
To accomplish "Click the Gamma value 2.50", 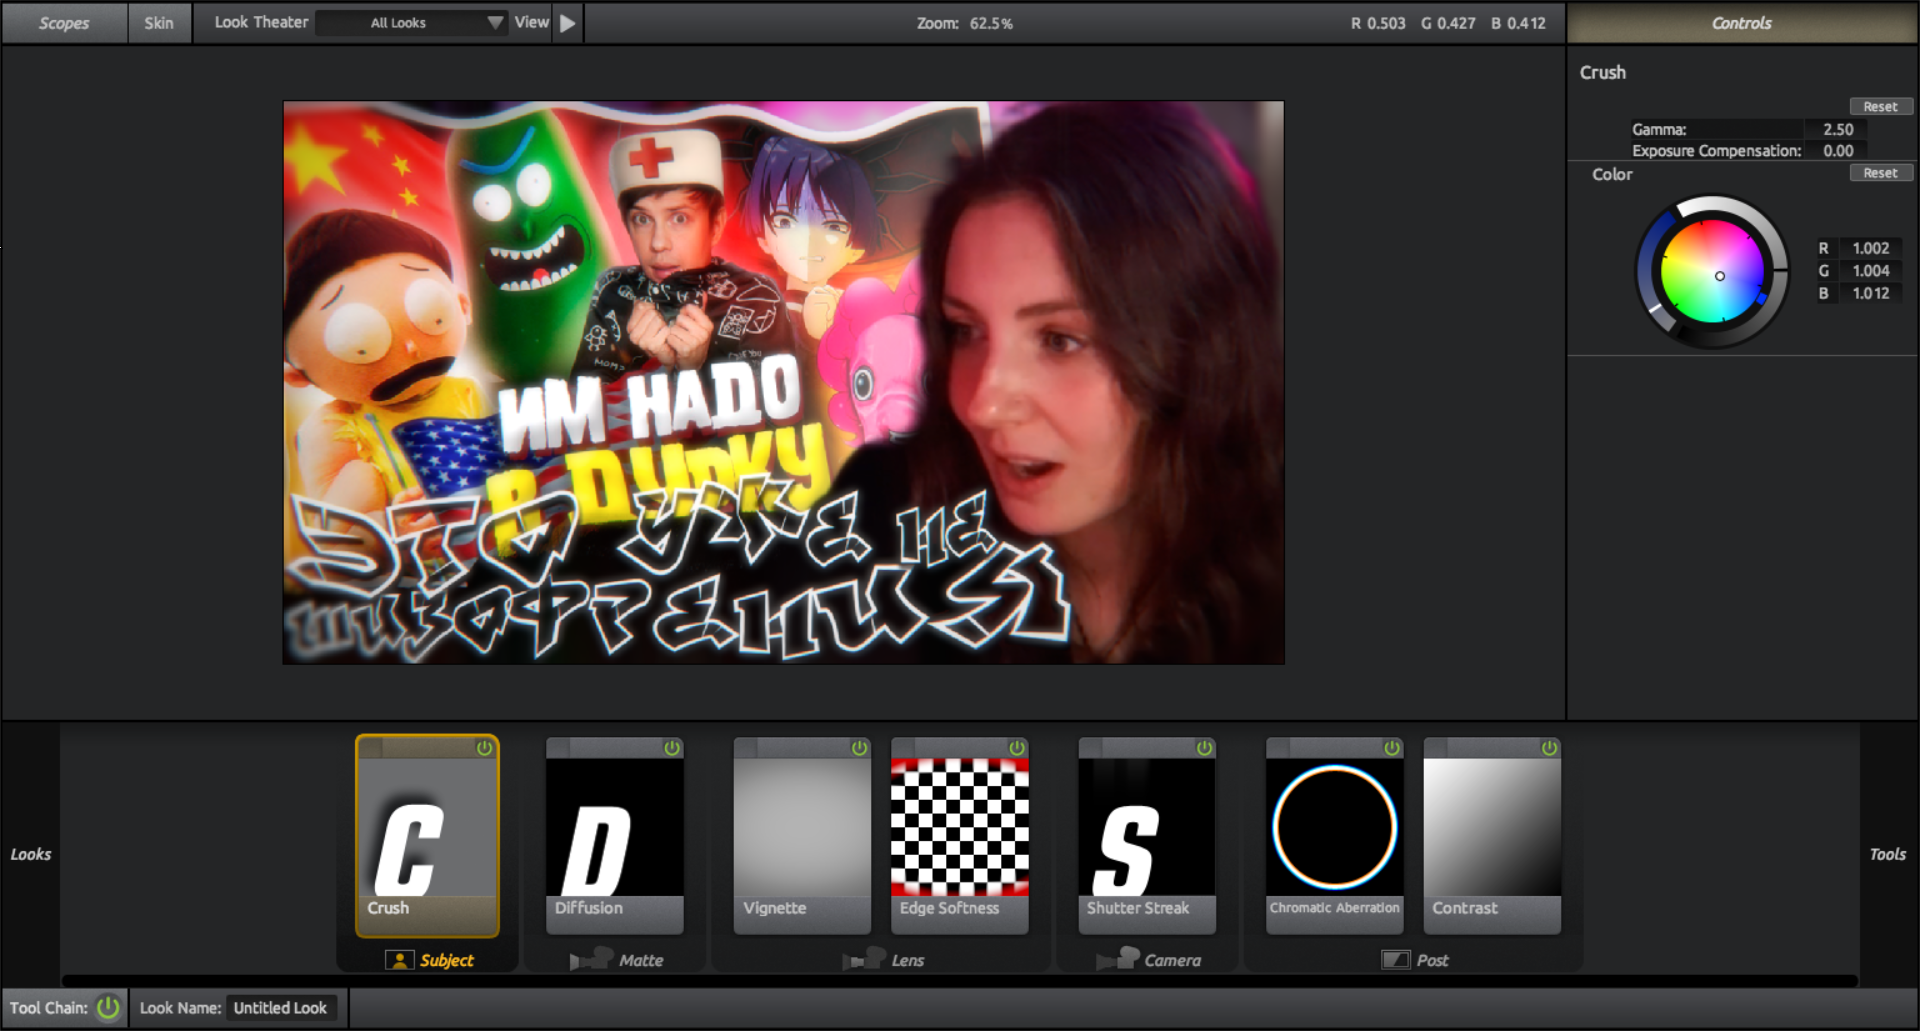I will pos(1837,129).
